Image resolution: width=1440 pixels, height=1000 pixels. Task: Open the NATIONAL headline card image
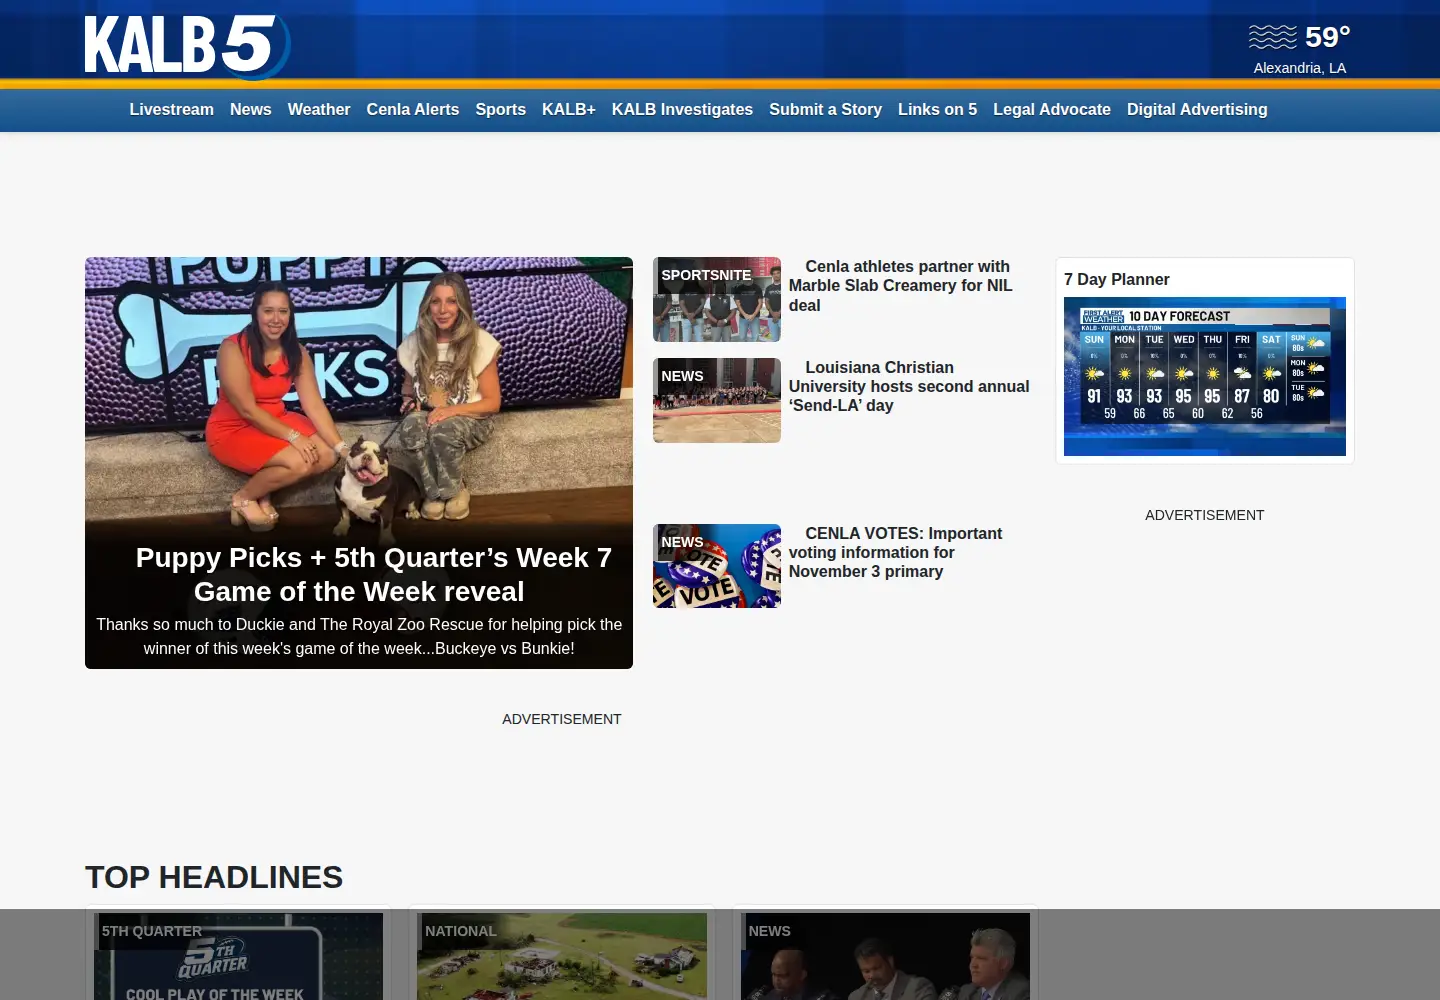tap(562, 956)
